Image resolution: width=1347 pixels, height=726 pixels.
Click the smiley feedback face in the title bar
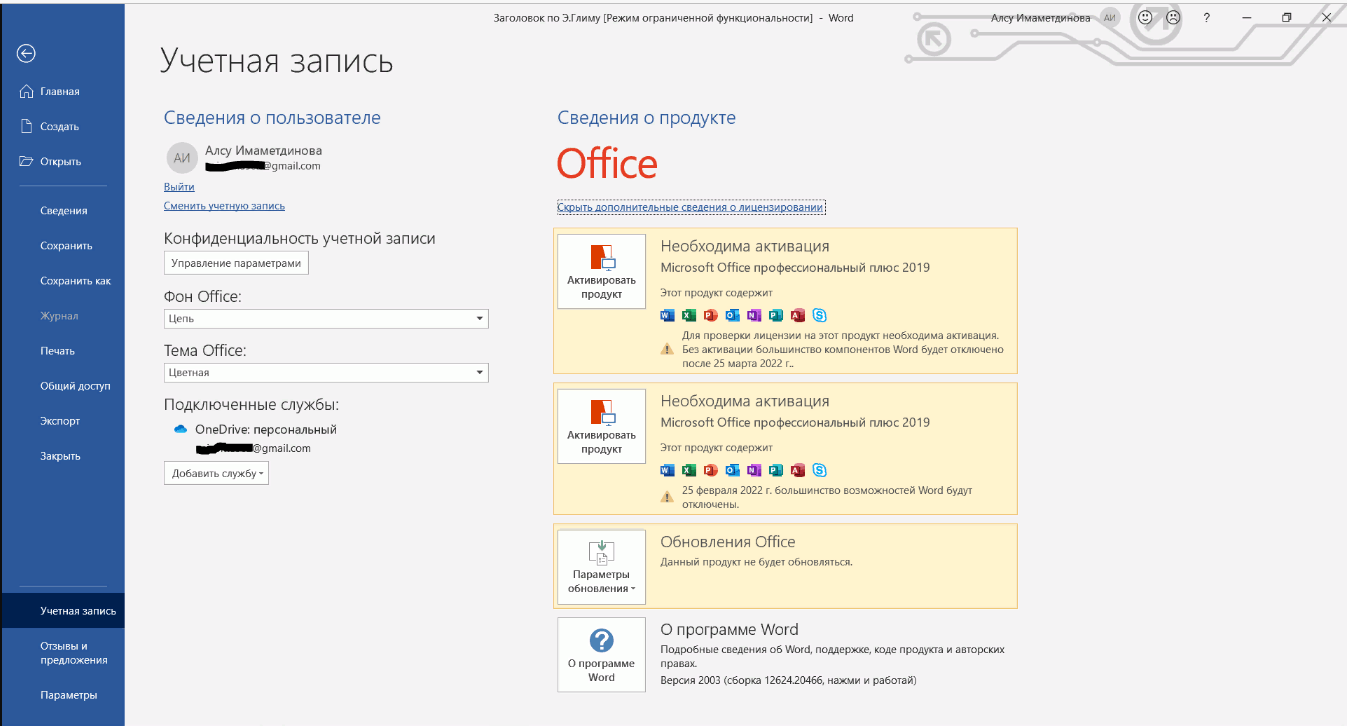[x=1146, y=17]
